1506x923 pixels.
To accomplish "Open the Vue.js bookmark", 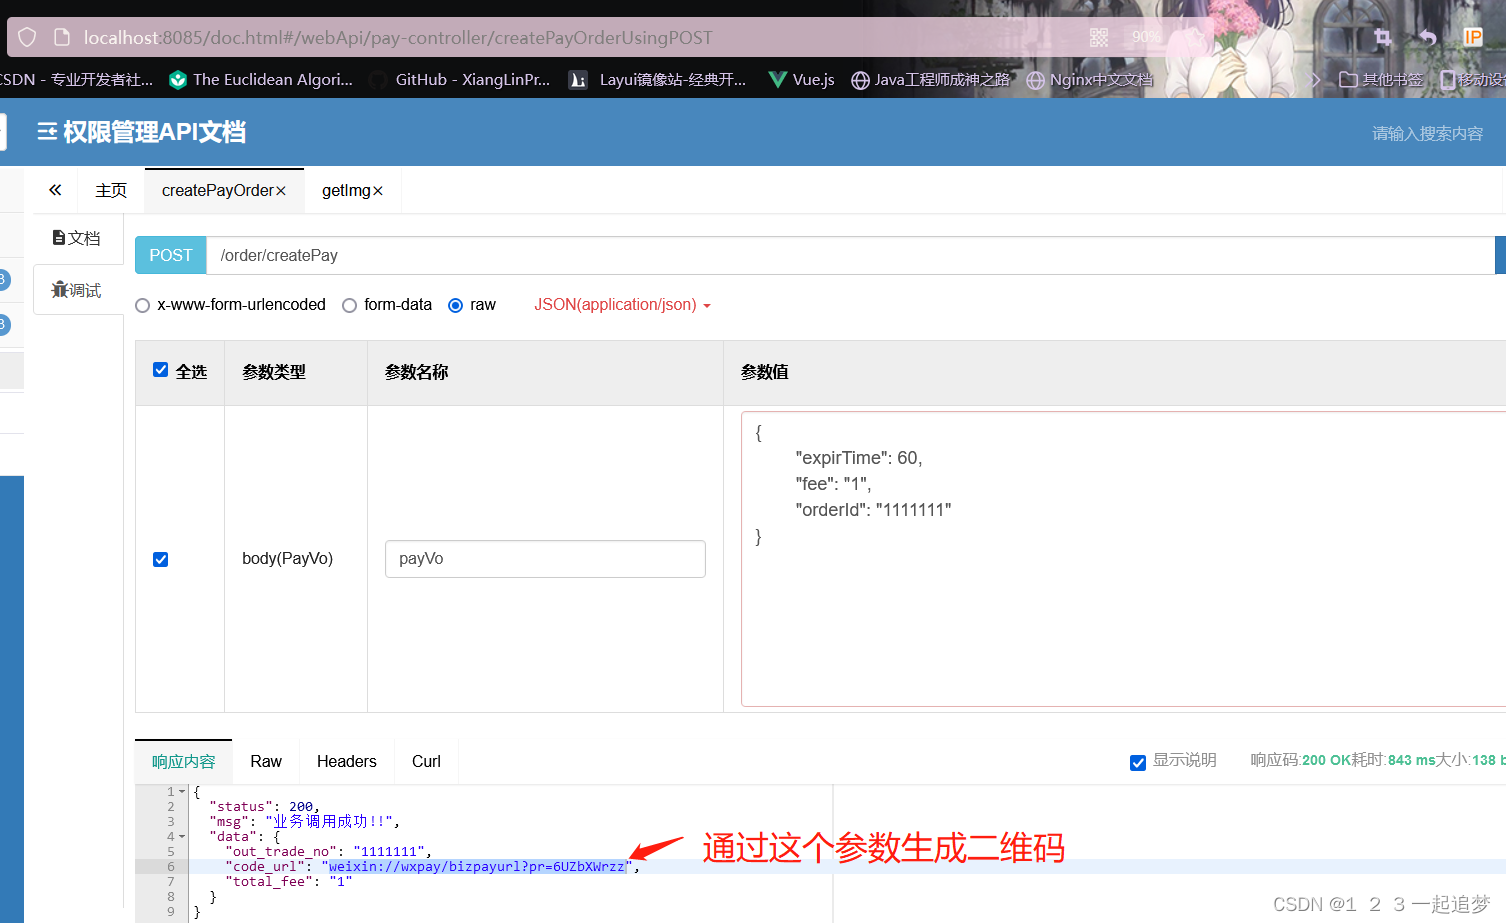I will (801, 79).
